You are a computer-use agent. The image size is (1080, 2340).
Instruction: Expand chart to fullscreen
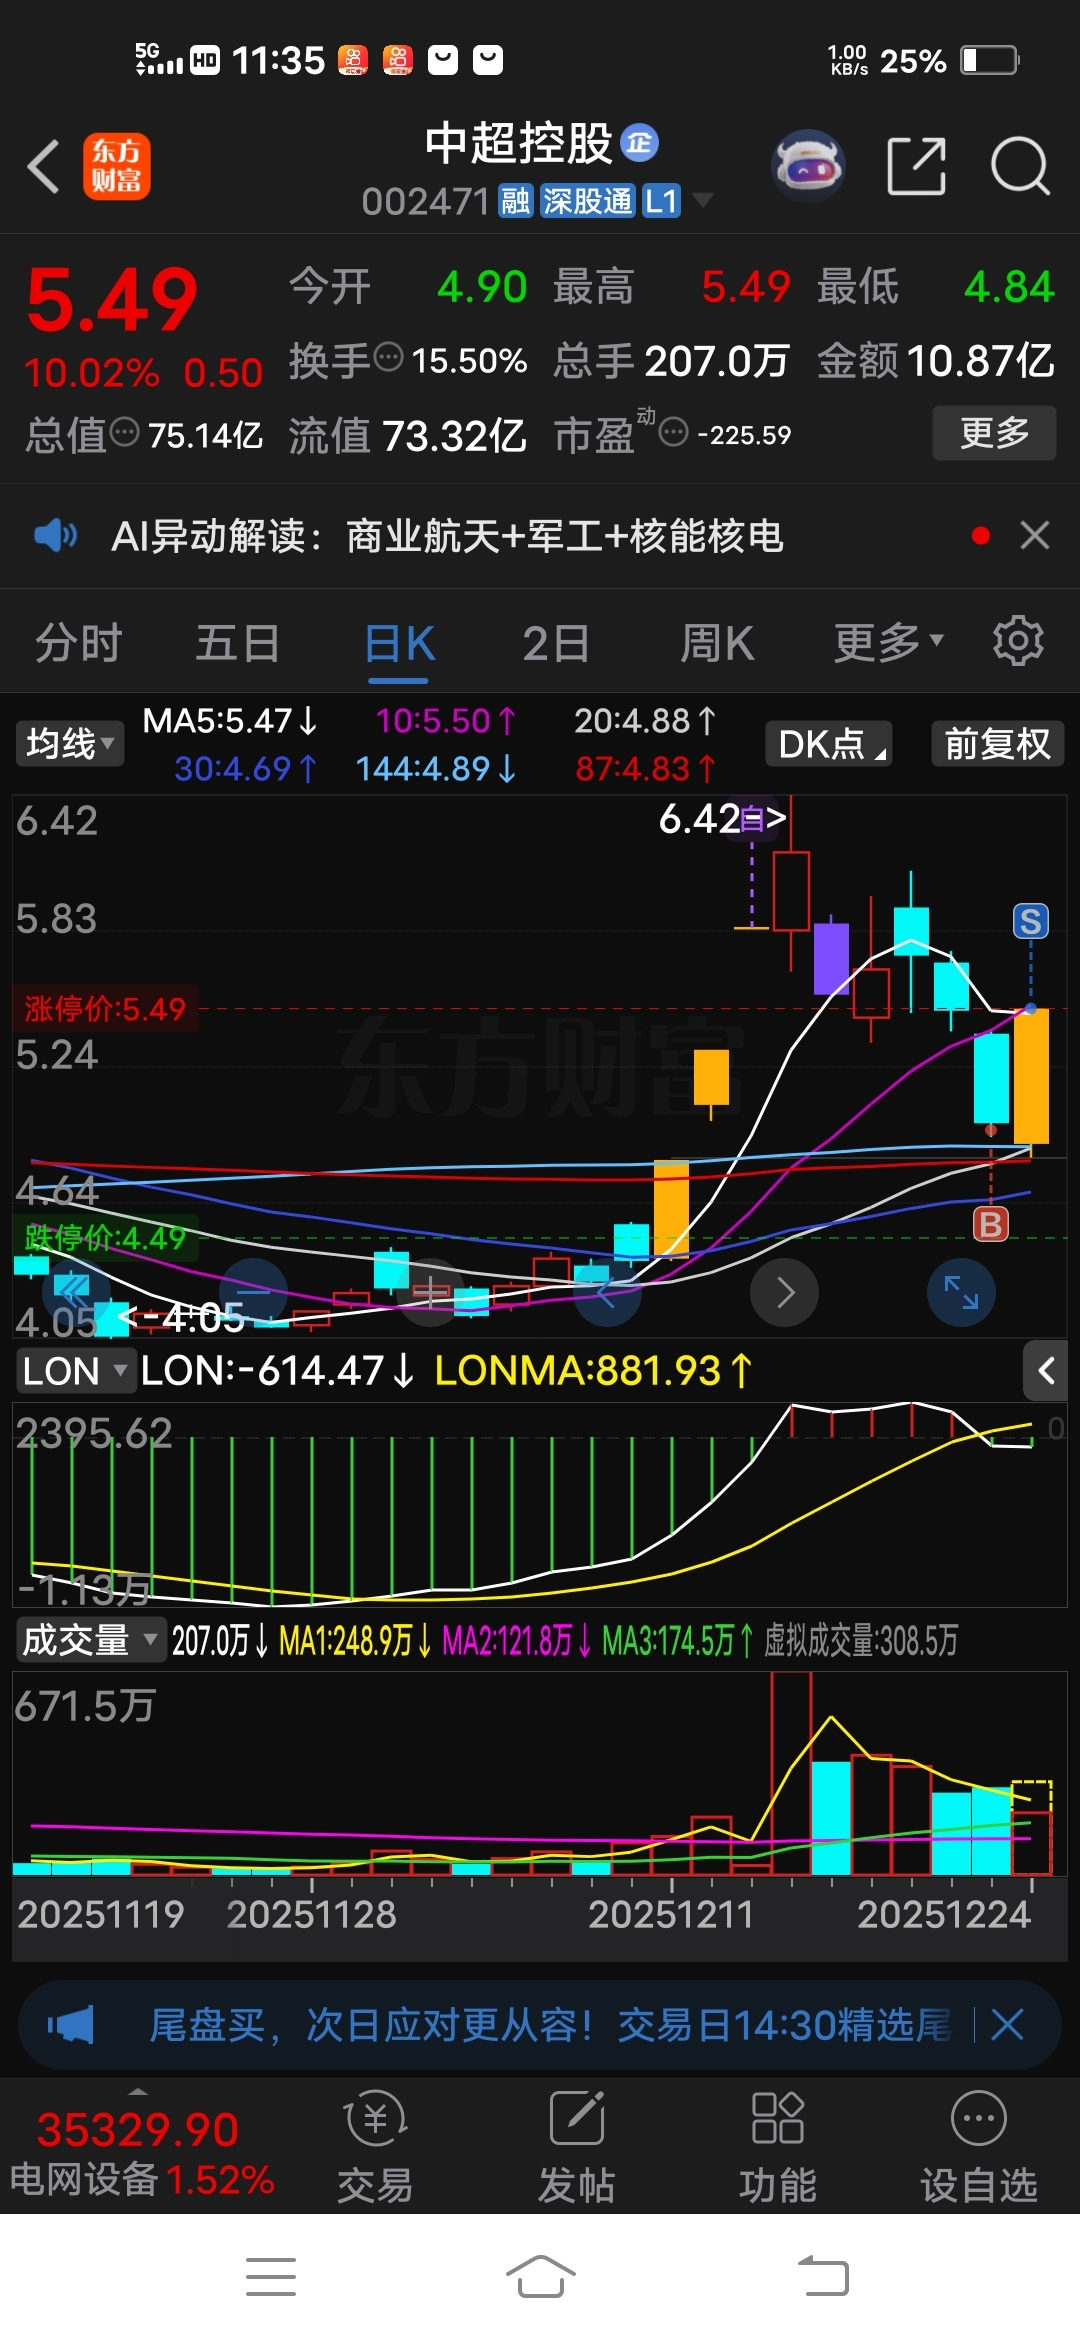(x=962, y=1293)
